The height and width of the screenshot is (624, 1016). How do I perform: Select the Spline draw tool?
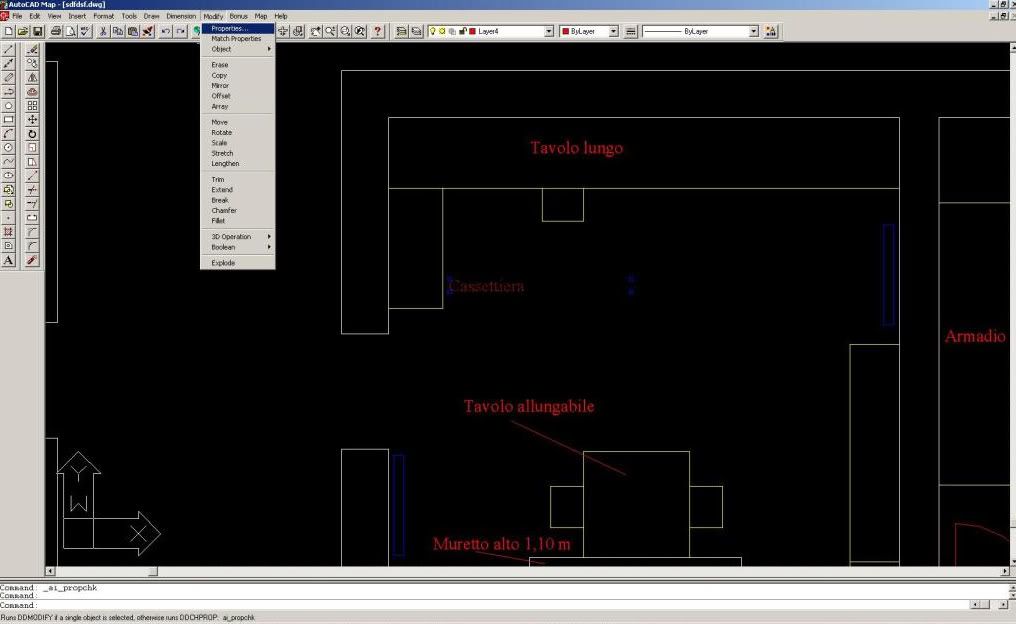[x=8, y=161]
